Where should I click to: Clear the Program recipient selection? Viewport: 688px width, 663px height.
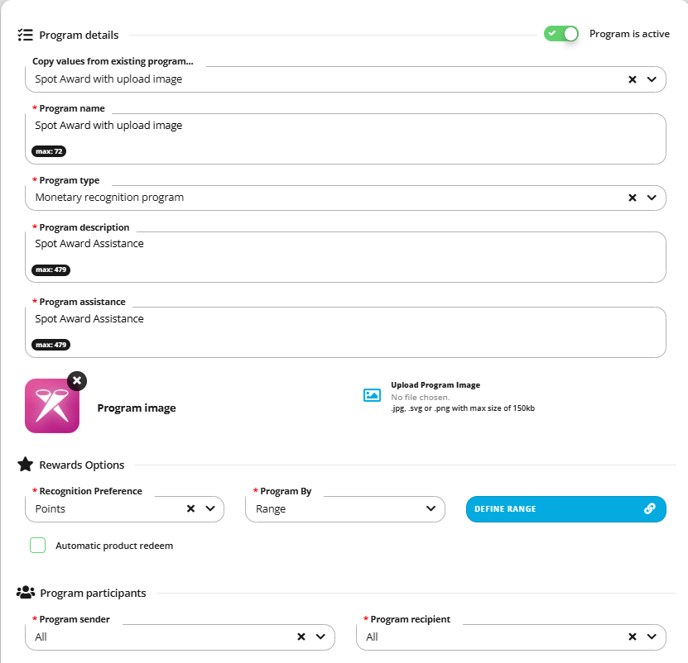tap(632, 637)
